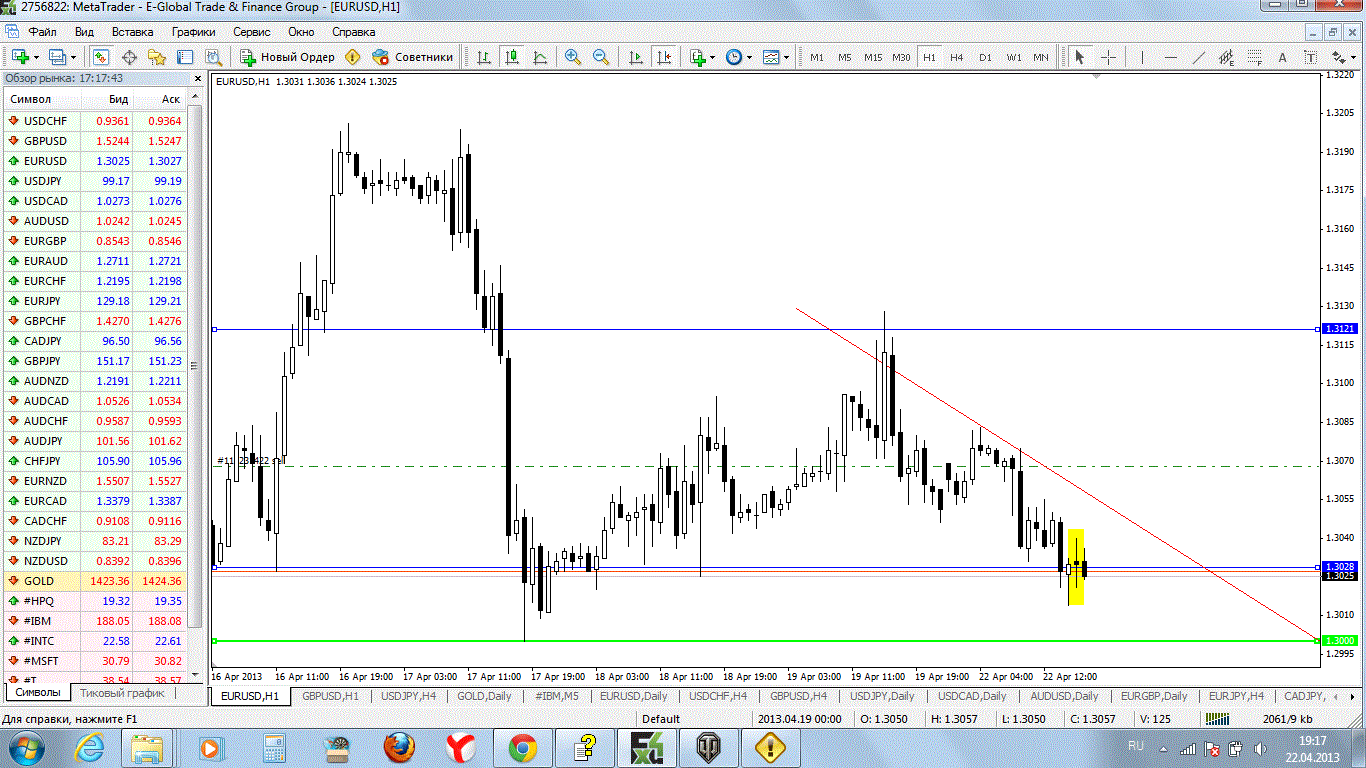Select the Fibonacci retracement tool

coord(1255,57)
